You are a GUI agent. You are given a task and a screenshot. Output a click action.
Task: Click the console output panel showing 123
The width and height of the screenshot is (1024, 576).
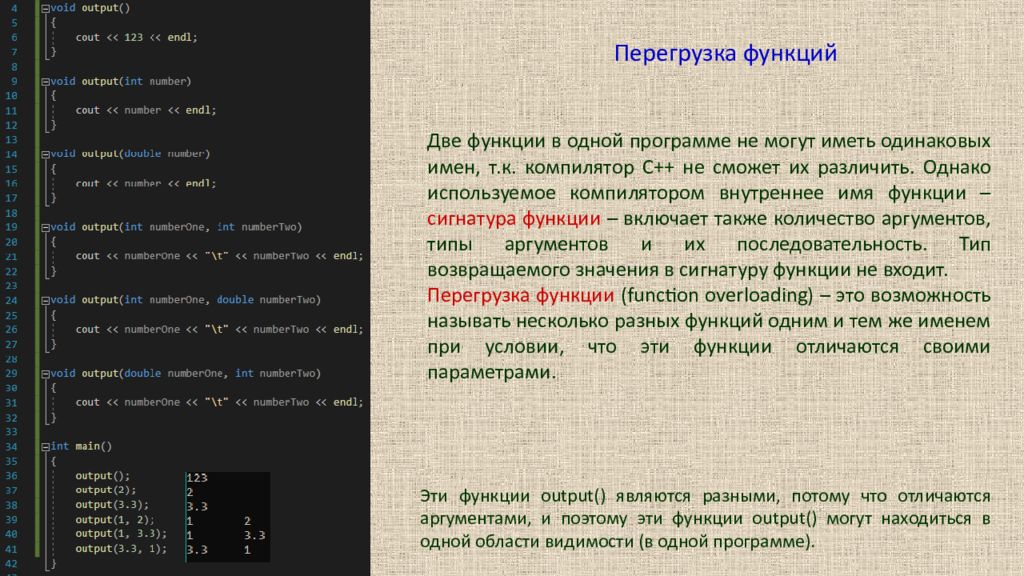point(227,513)
